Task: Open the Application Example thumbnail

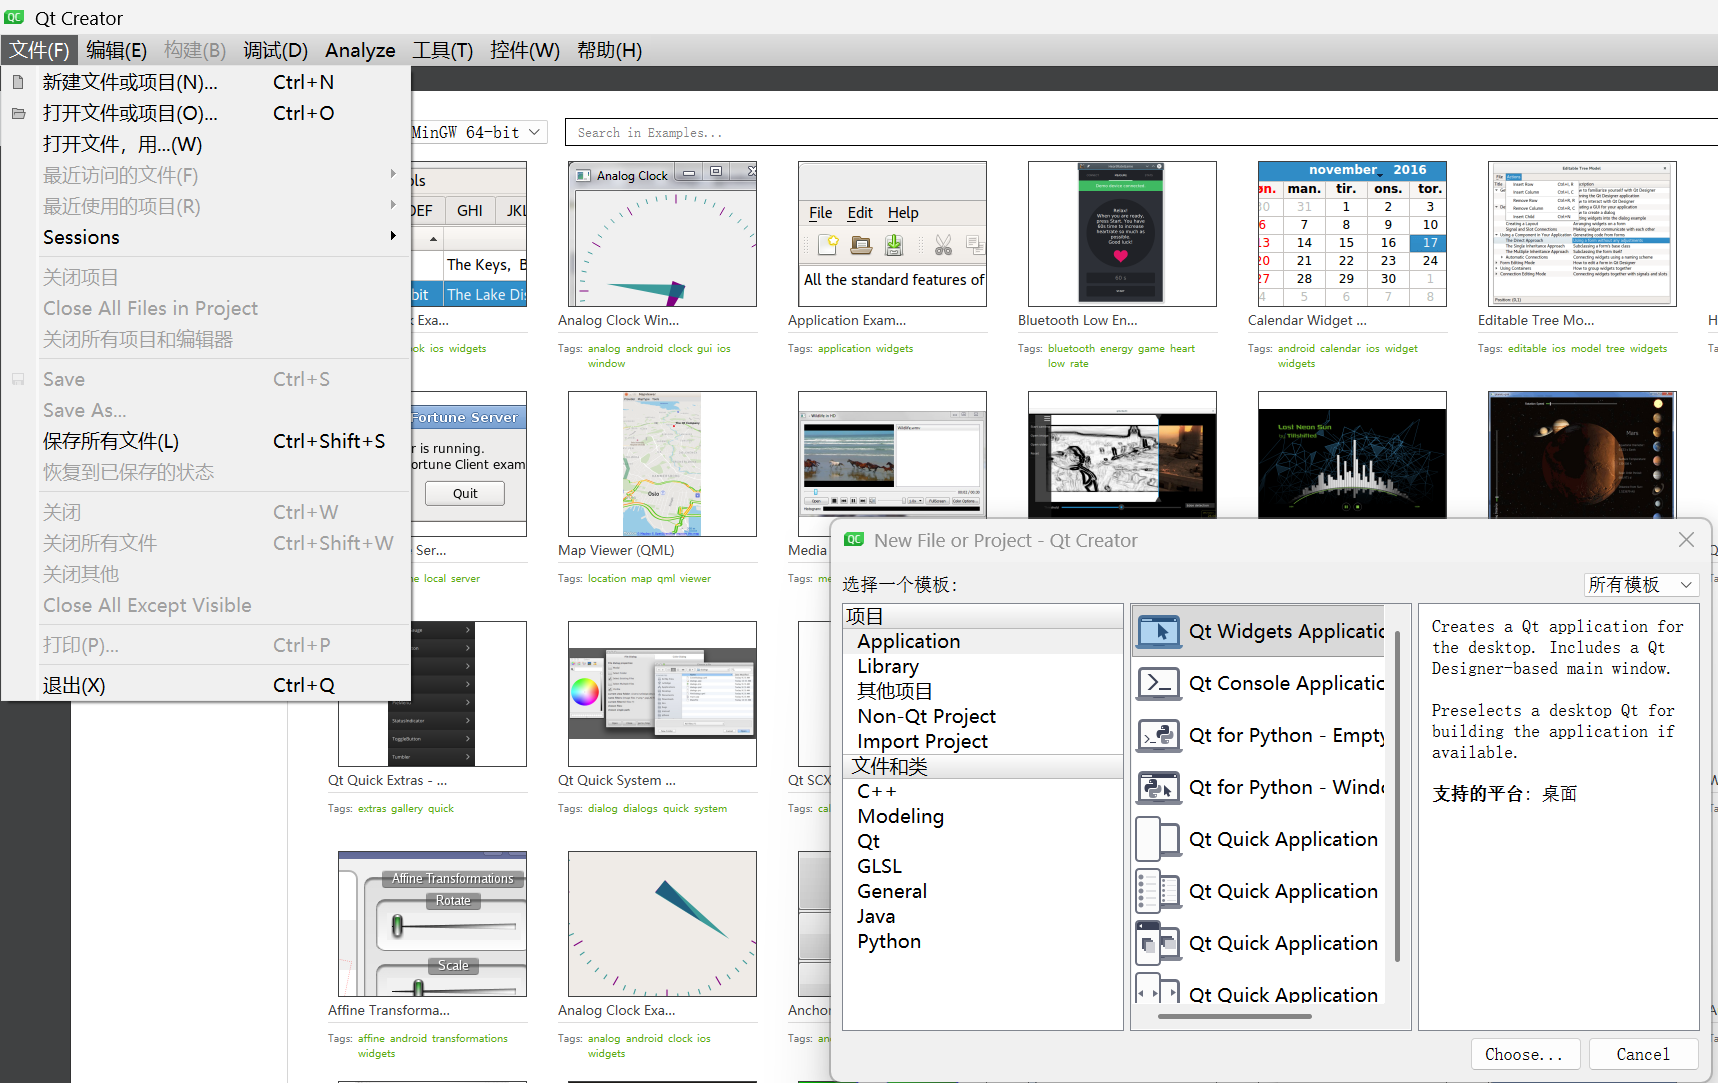Action: [892, 234]
